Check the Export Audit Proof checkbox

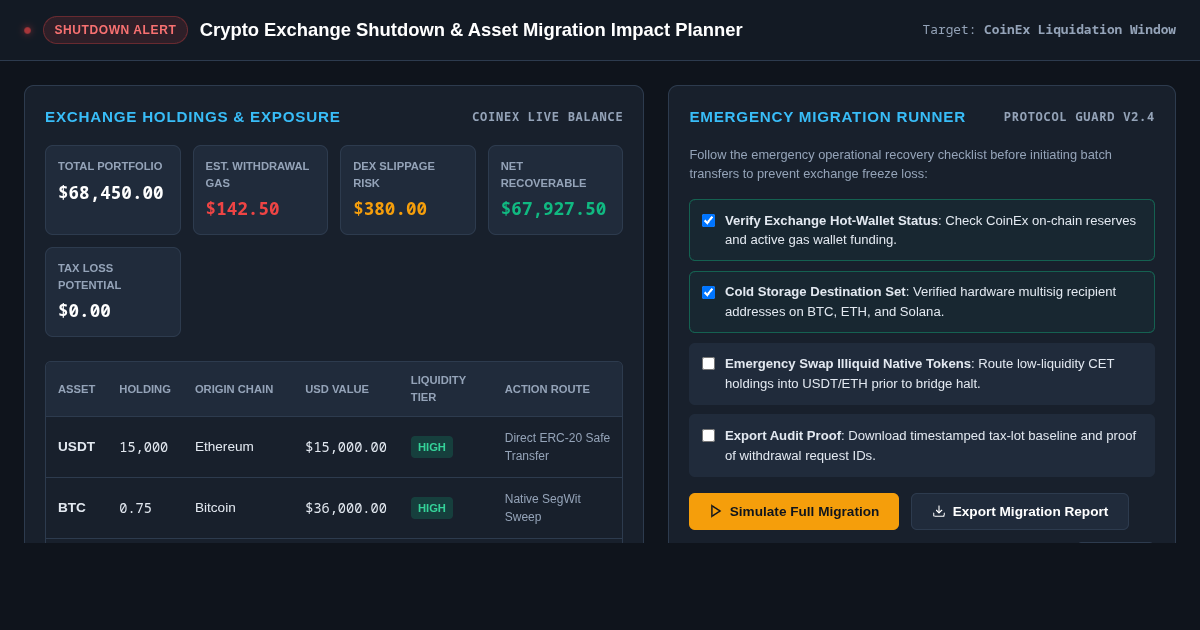click(x=708, y=436)
